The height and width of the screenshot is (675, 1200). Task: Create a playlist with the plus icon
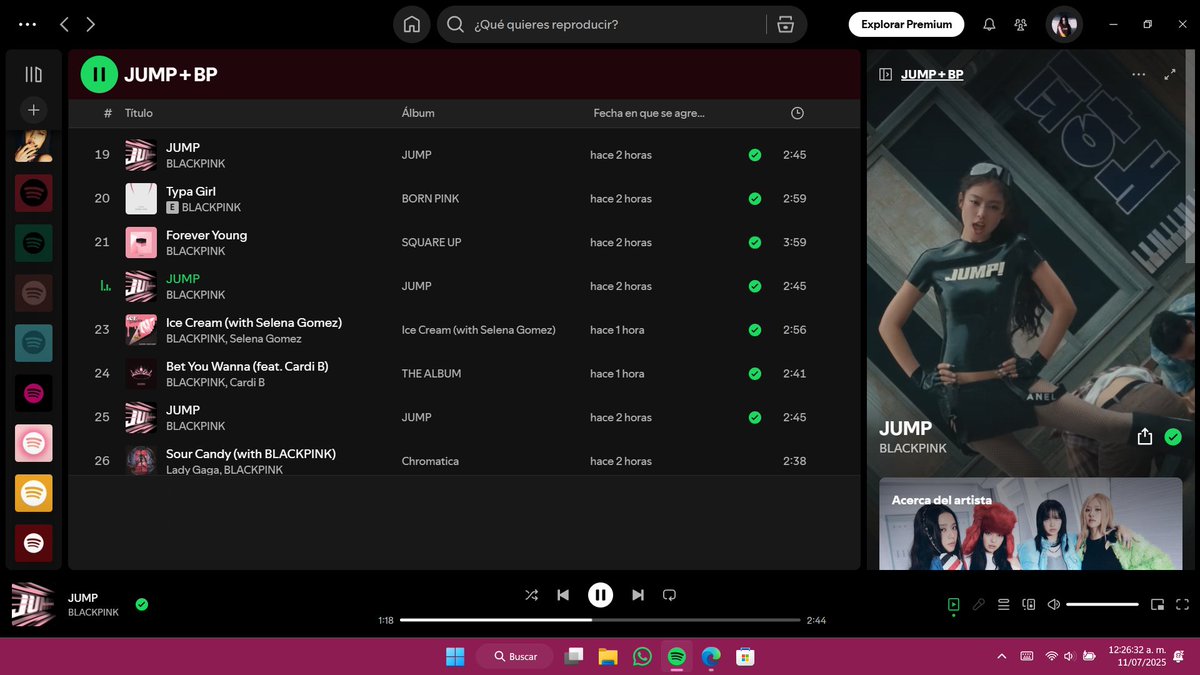click(33, 110)
